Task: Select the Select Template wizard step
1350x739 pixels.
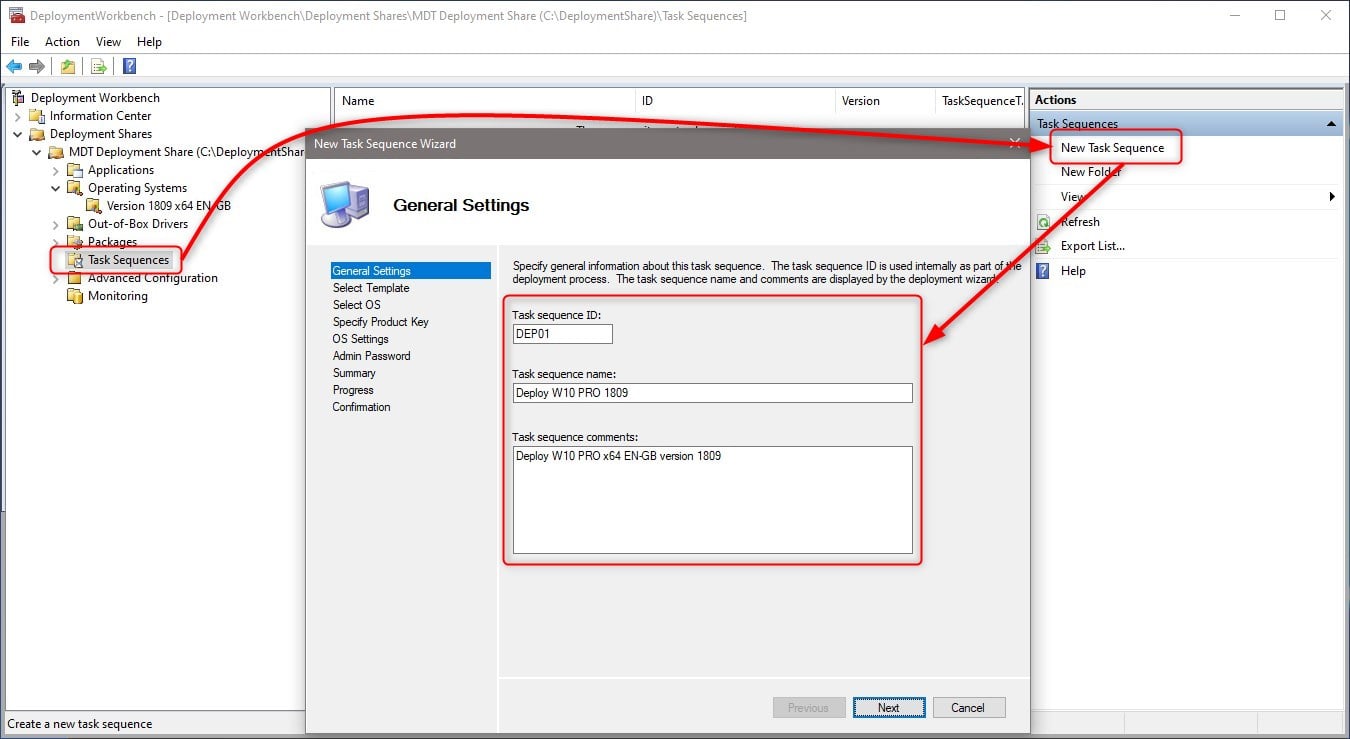Action: (371, 288)
